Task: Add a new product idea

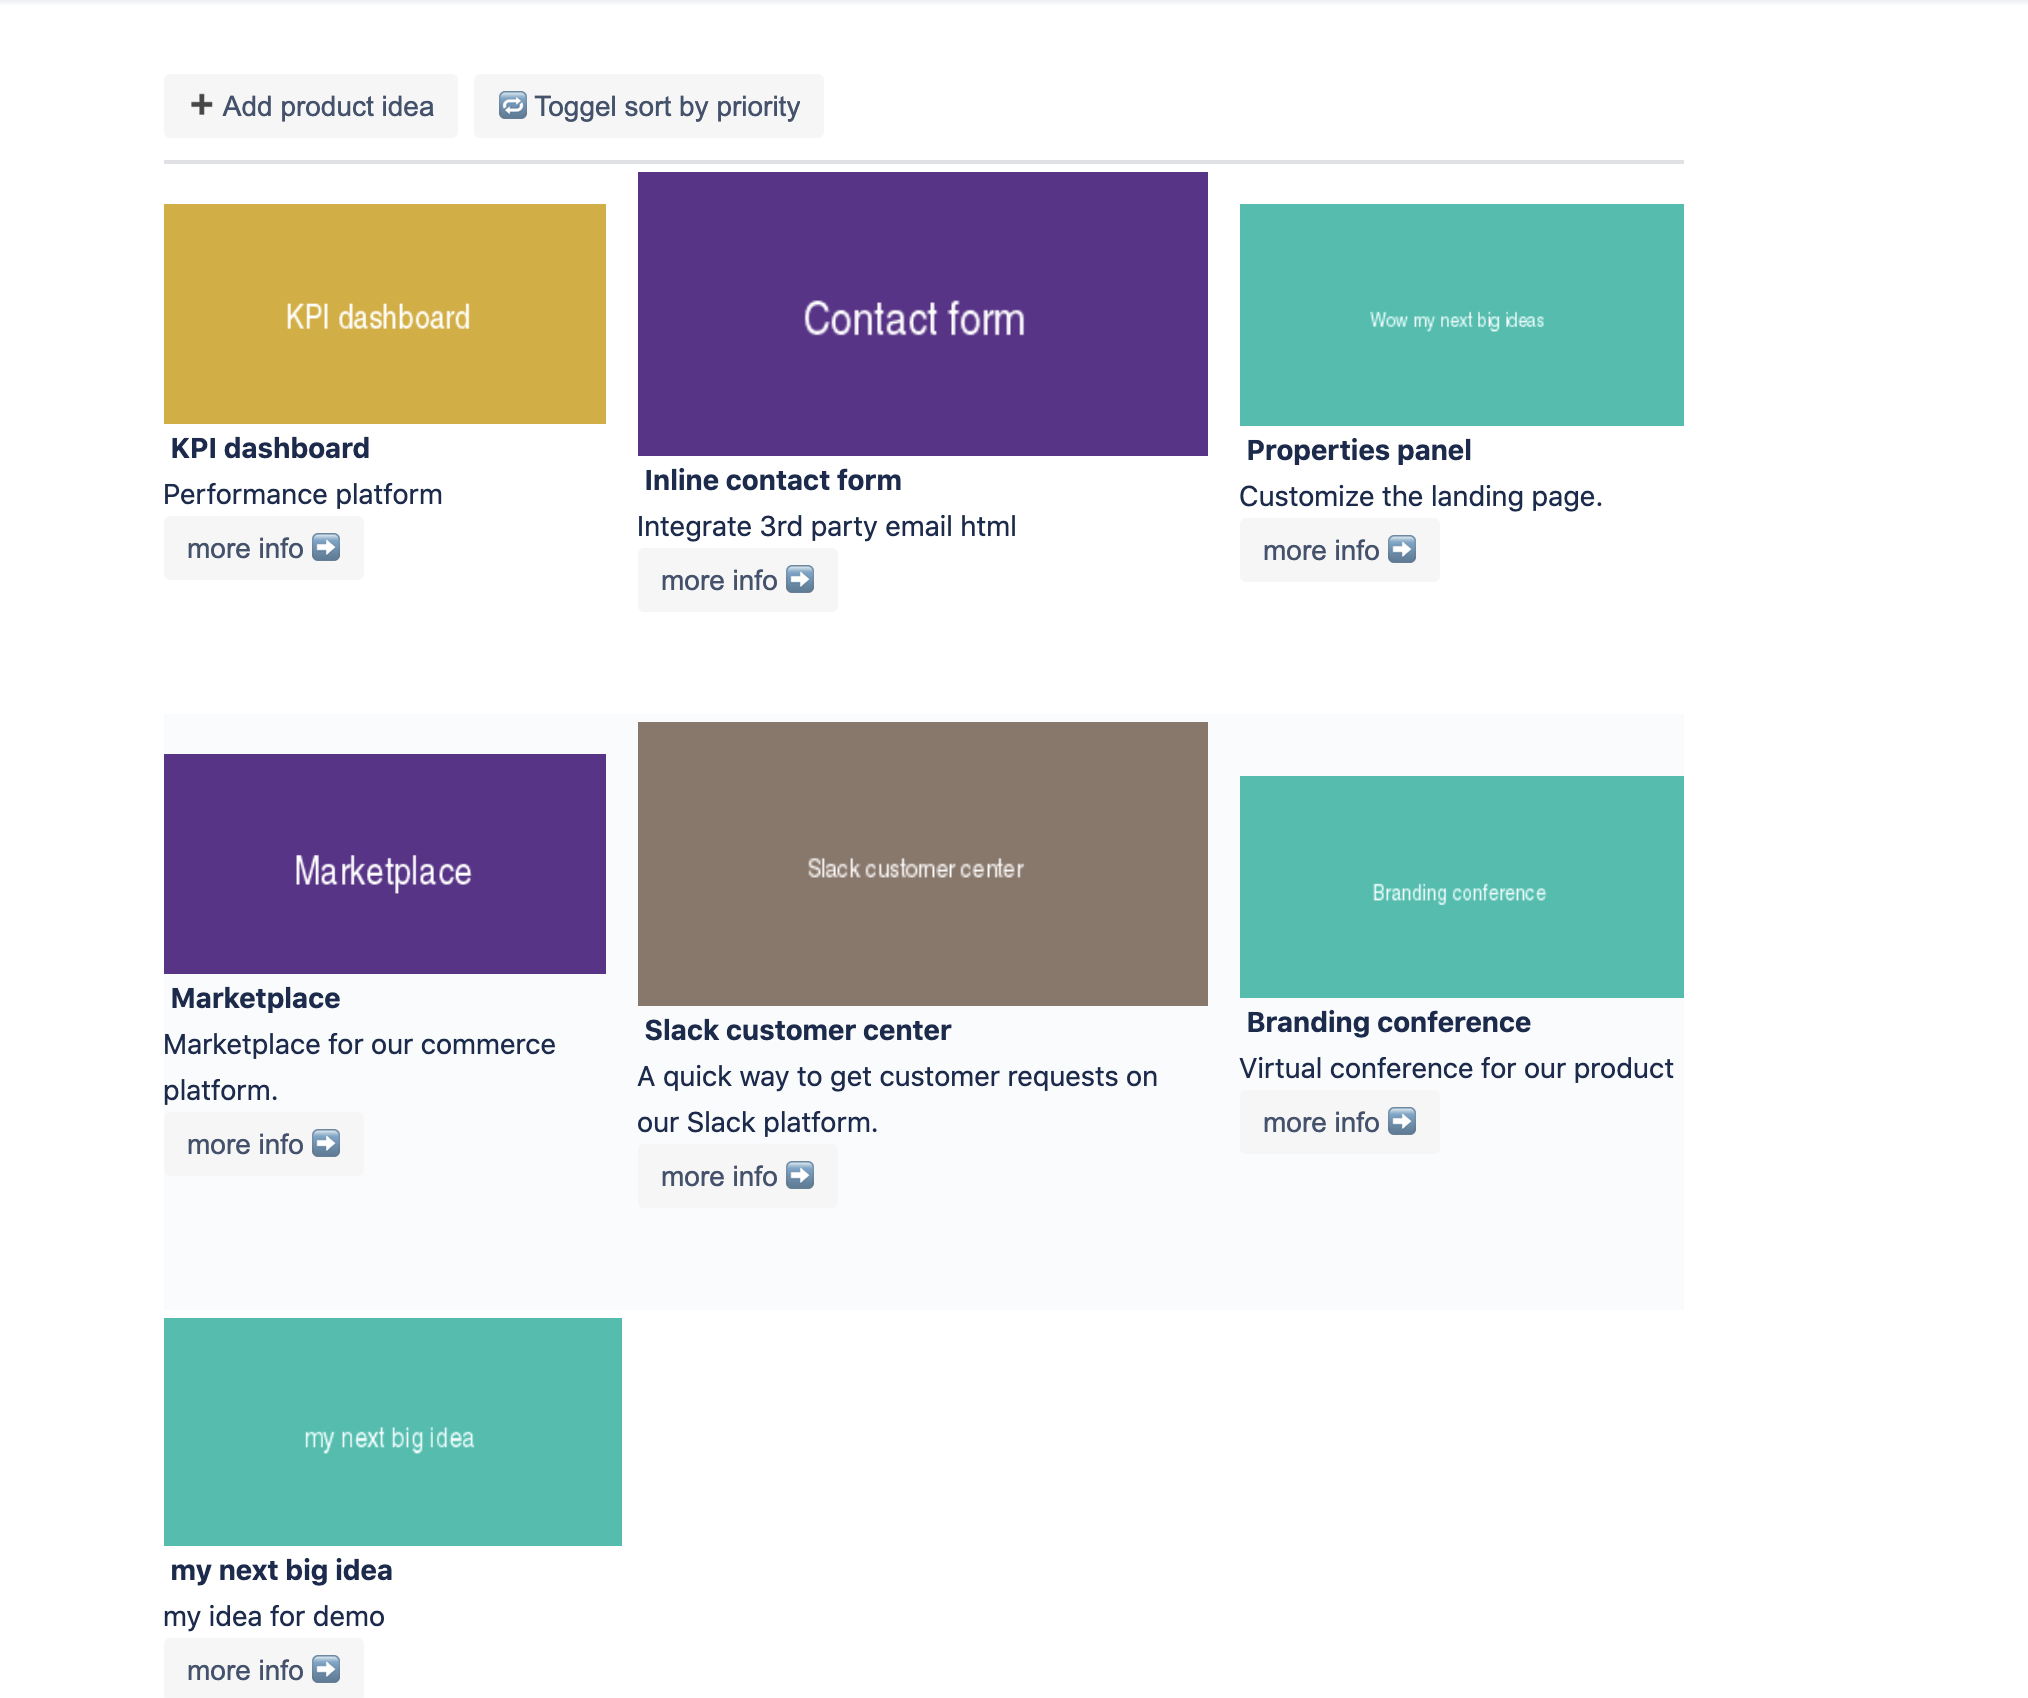Action: point(311,106)
